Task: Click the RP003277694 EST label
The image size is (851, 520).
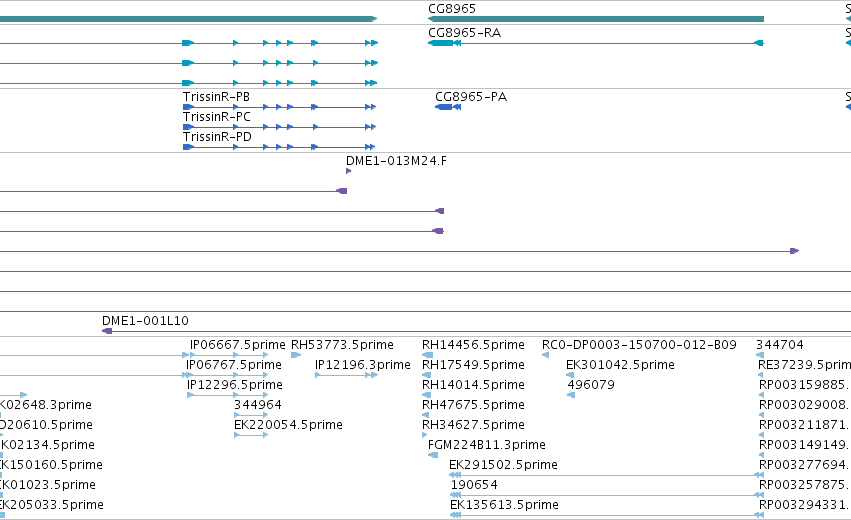Action: click(x=804, y=465)
